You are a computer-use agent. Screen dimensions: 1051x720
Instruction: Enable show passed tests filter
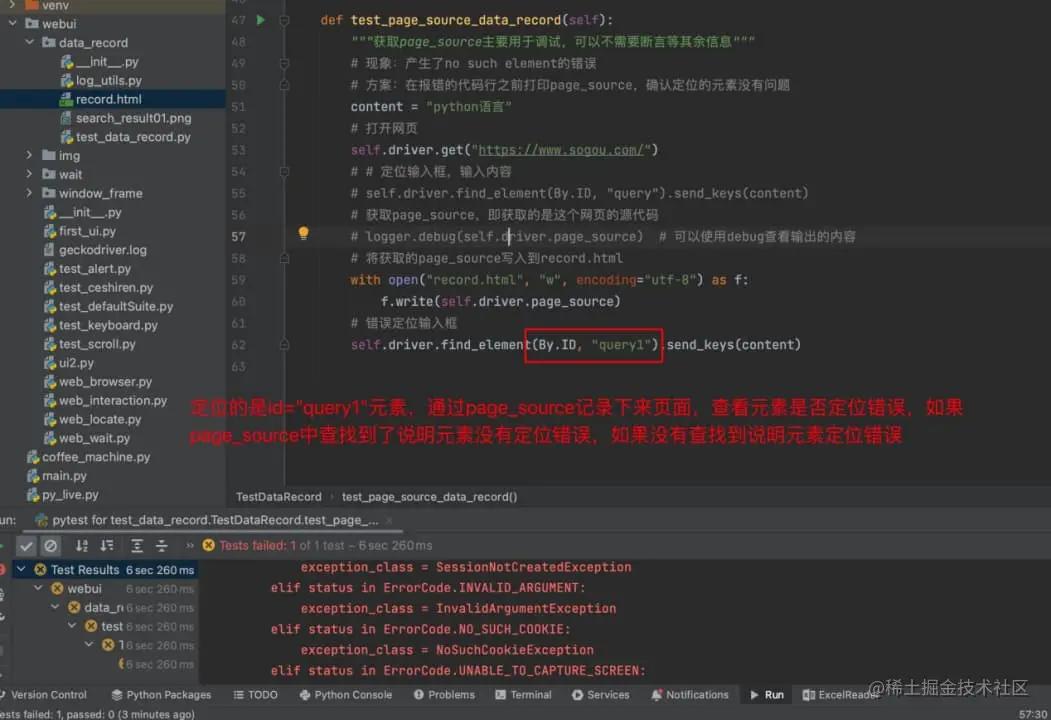(x=27, y=546)
